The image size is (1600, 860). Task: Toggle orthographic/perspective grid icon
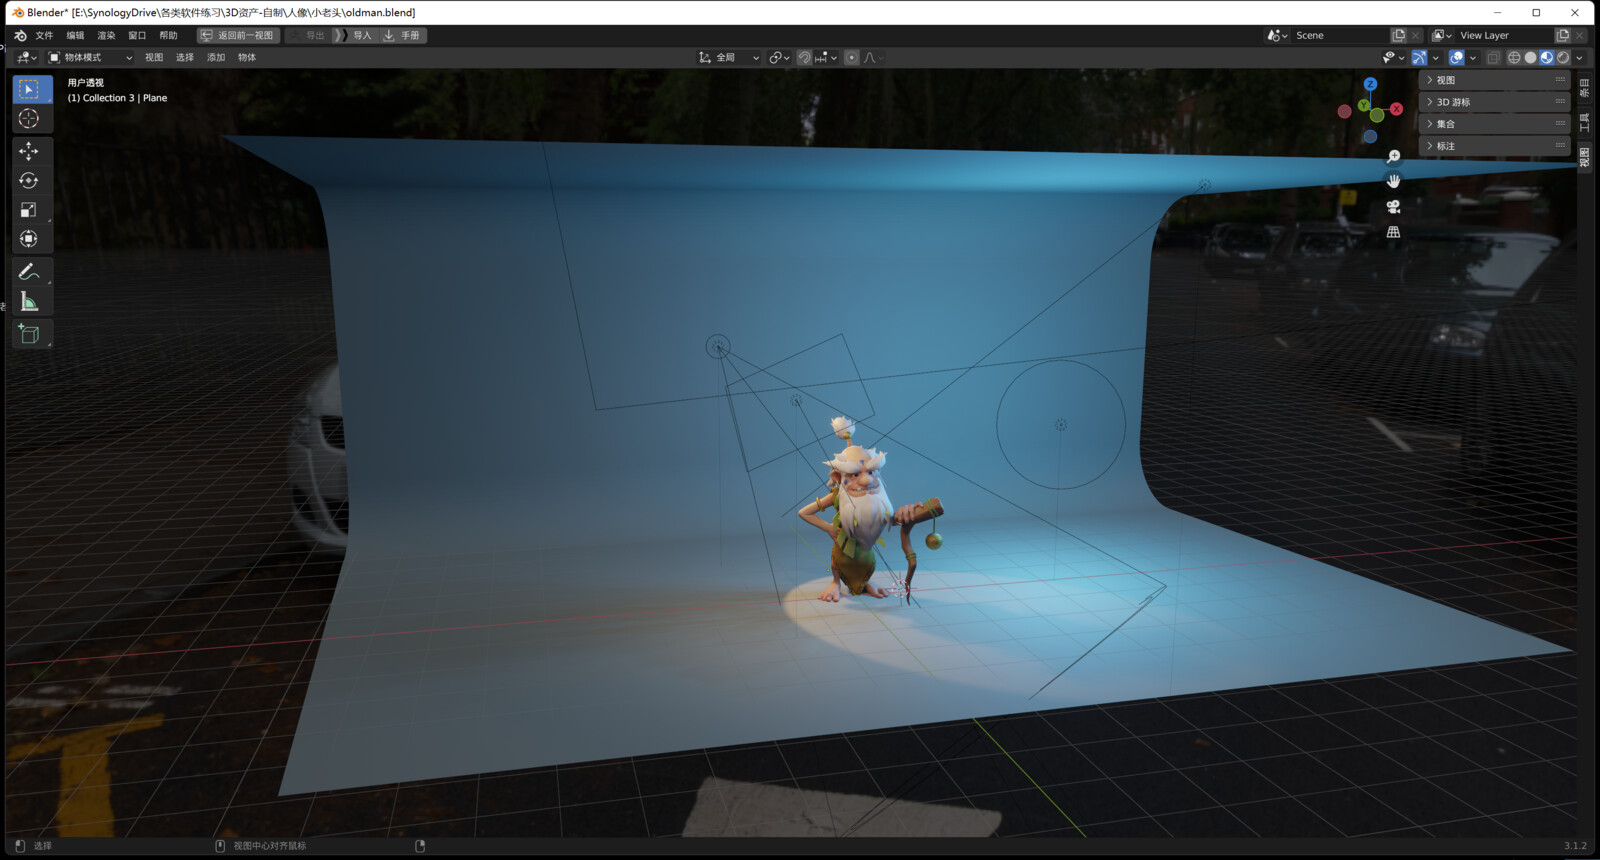(x=1393, y=232)
